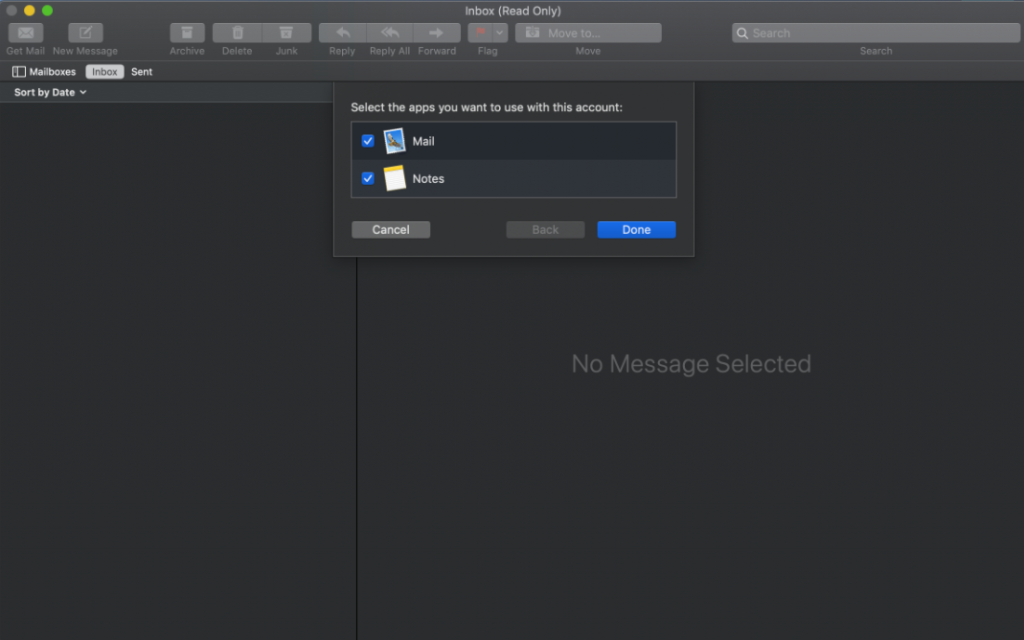Image resolution: width=1024 pixels, height=640 pixels.
Task: Compose with the New Message icon
Action: tap(85, 33)
